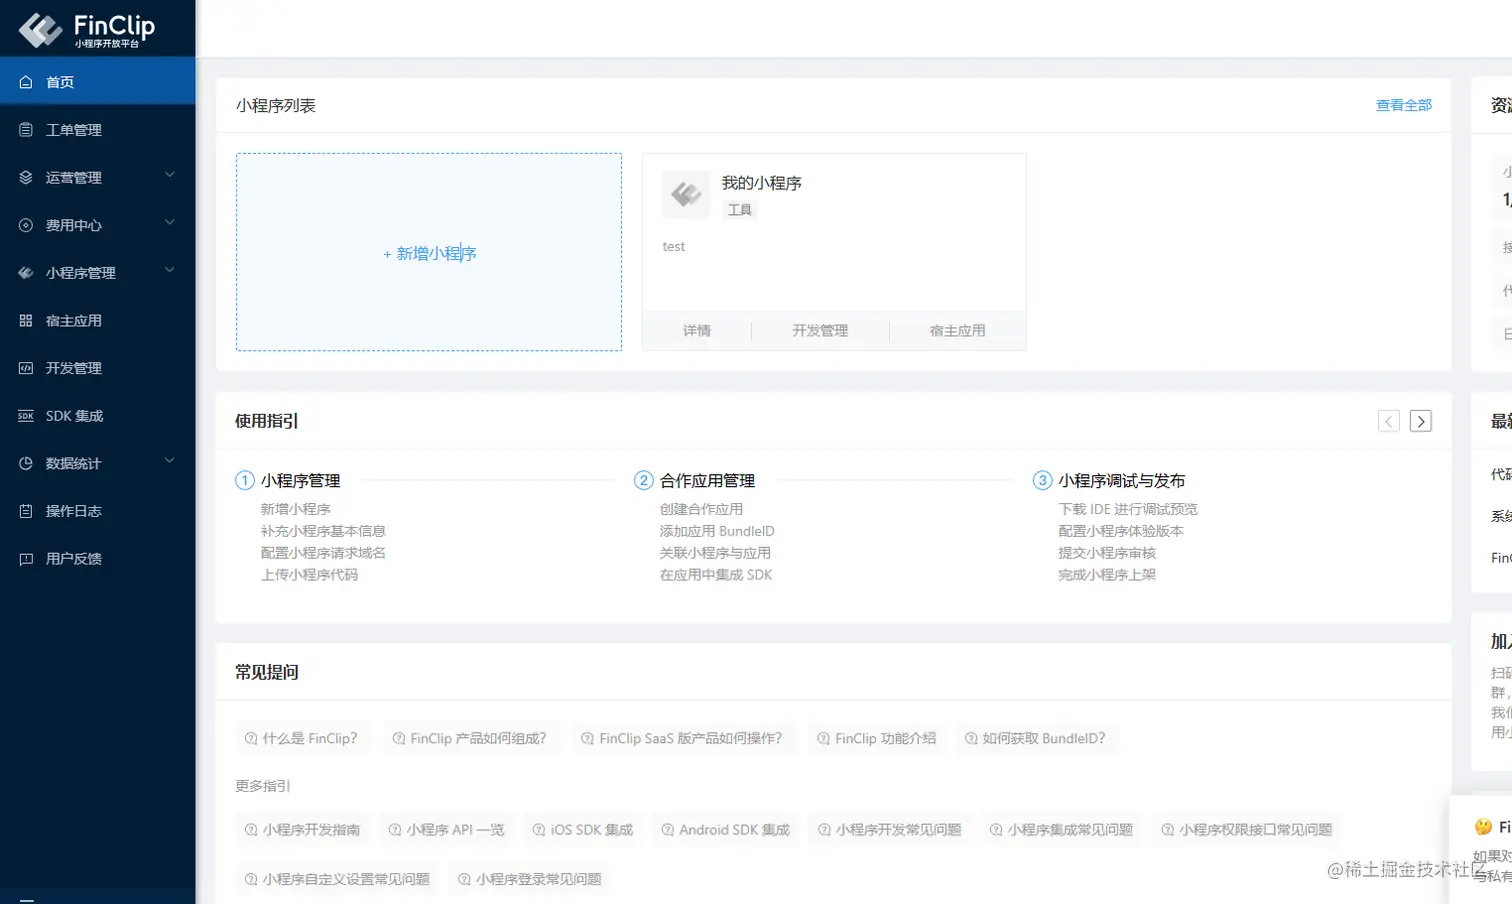This screenshot has height=904, width=1512.
Task: Click guide link 关联小程序与应用
Action: tap(715, 553)
